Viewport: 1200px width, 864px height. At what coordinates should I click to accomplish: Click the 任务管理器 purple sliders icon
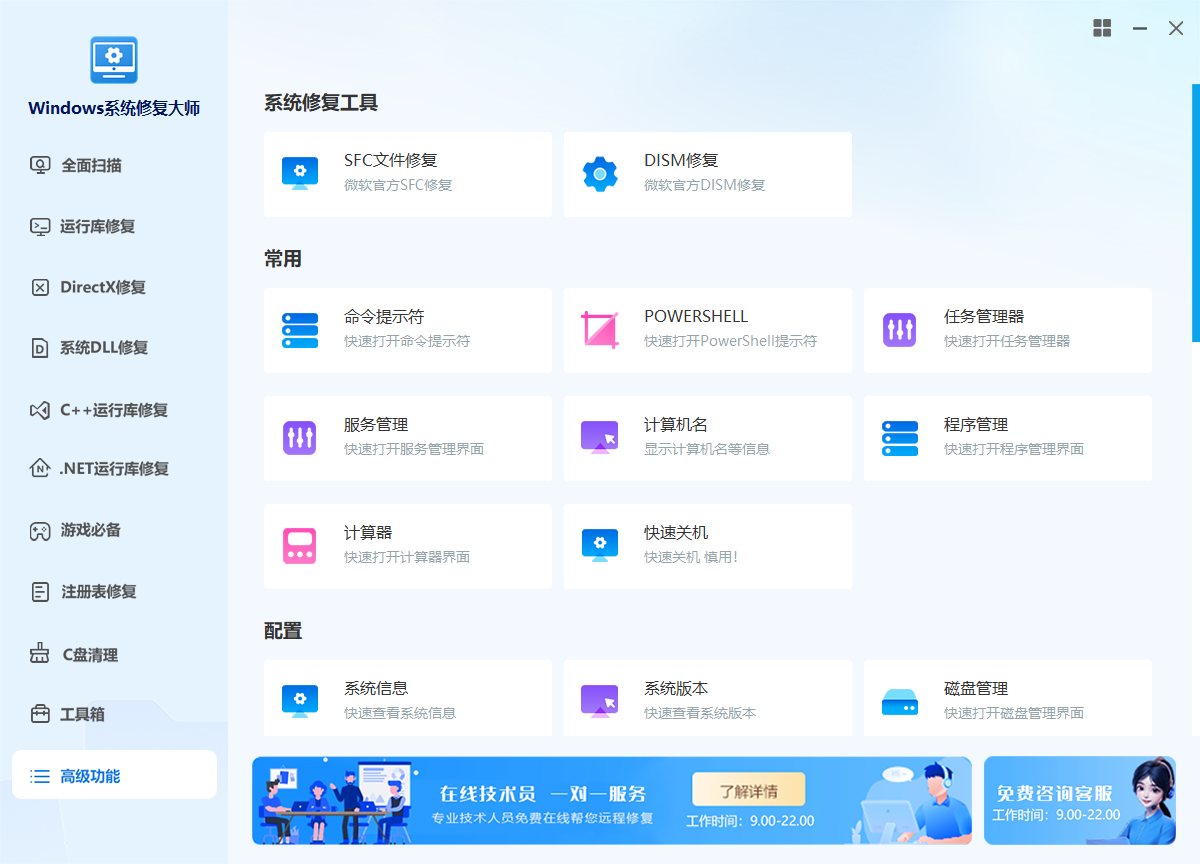coord(900,330)
